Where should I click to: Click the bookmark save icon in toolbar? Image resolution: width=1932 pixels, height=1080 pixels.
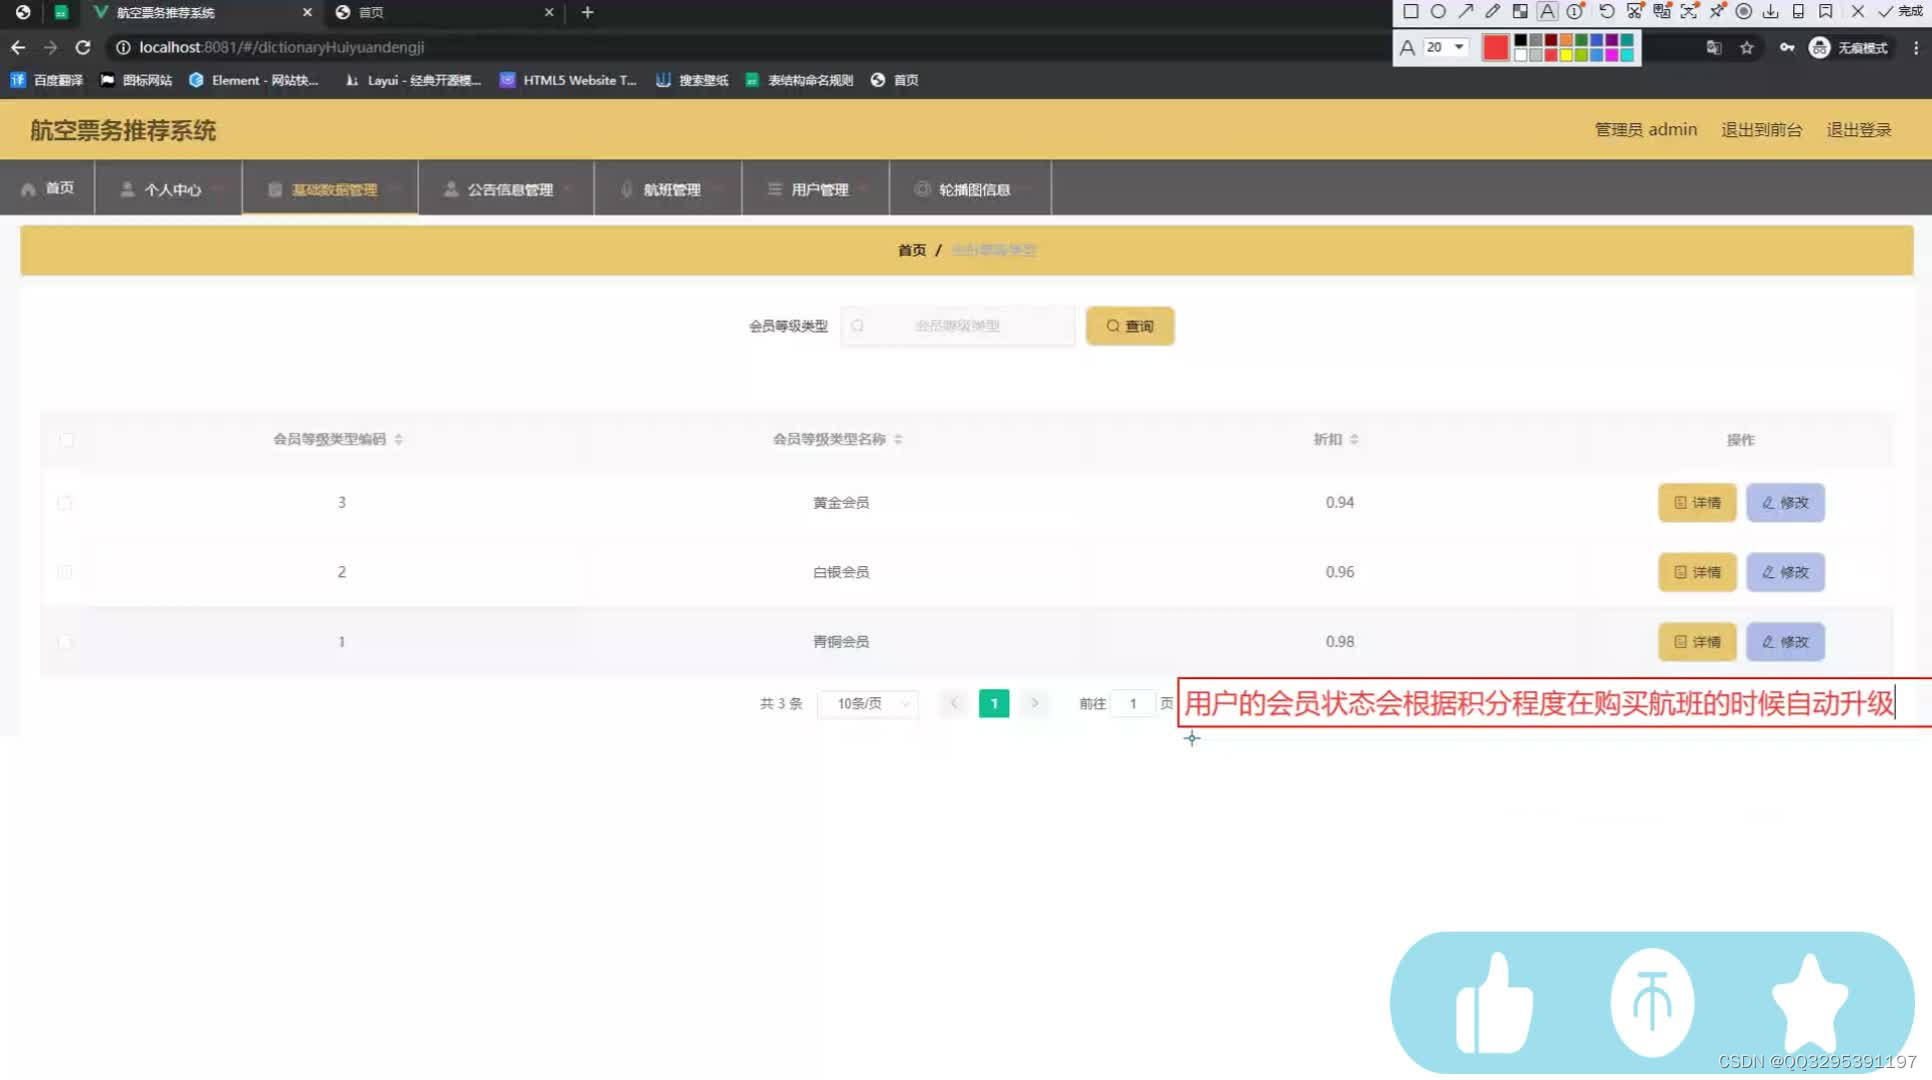tap(1826, 12)
